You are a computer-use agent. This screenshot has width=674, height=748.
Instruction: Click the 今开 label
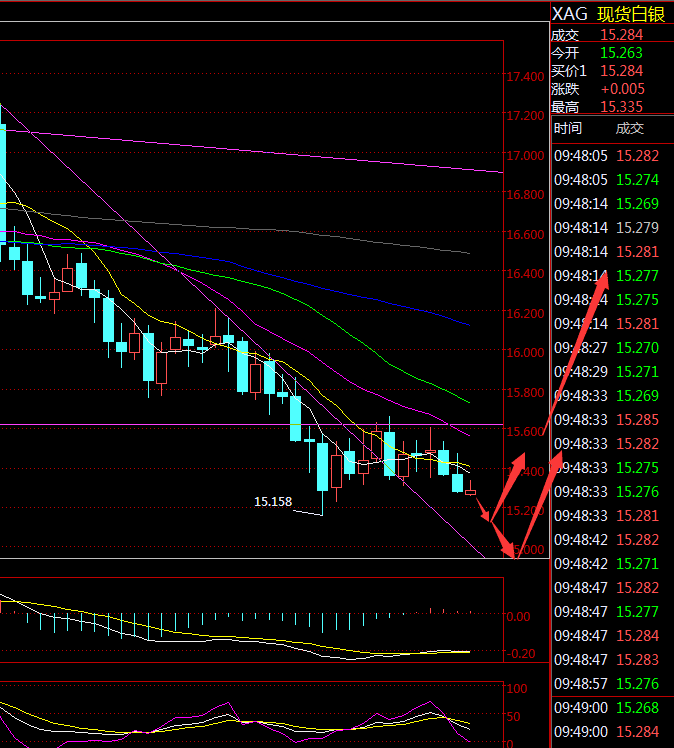click(x=565, y=53)
